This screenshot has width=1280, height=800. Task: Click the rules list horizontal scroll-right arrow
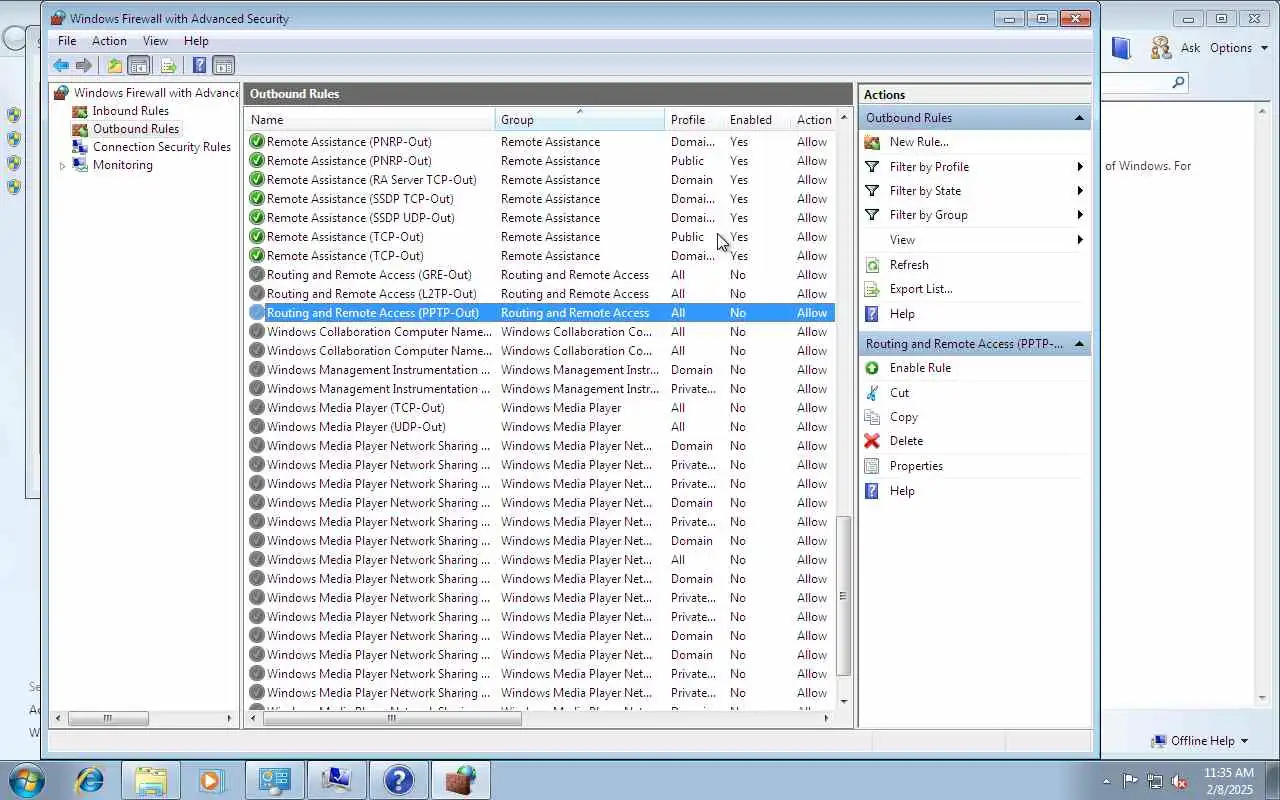tap(826, 718)
